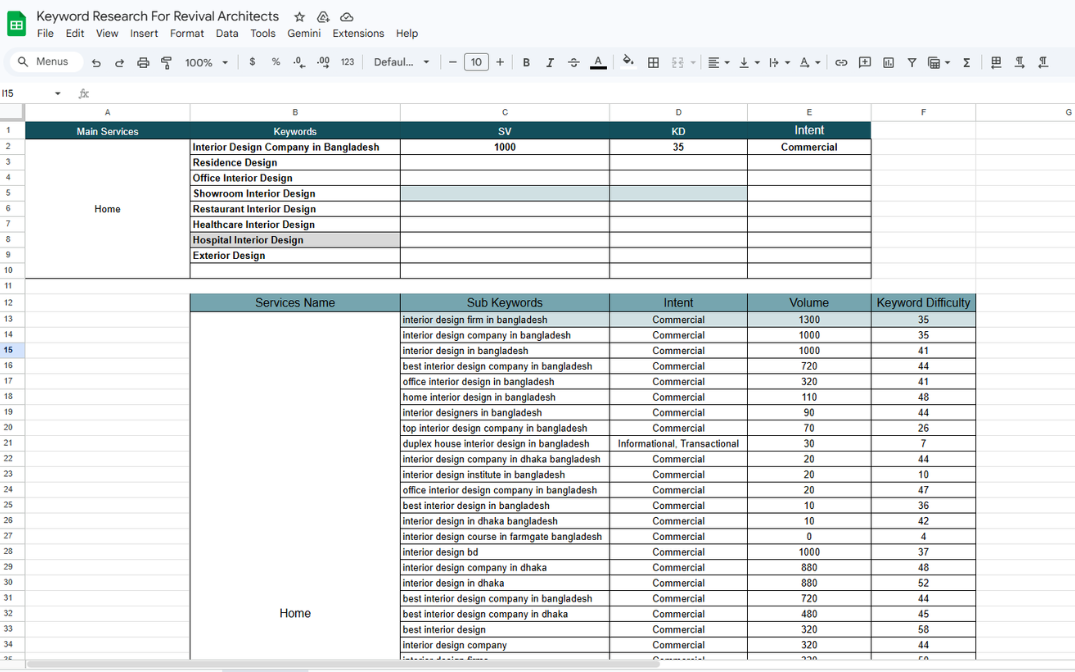Click the Menus search button
Image resolution: width=1075 pixels, height=672 pixels.
(44, 62)
